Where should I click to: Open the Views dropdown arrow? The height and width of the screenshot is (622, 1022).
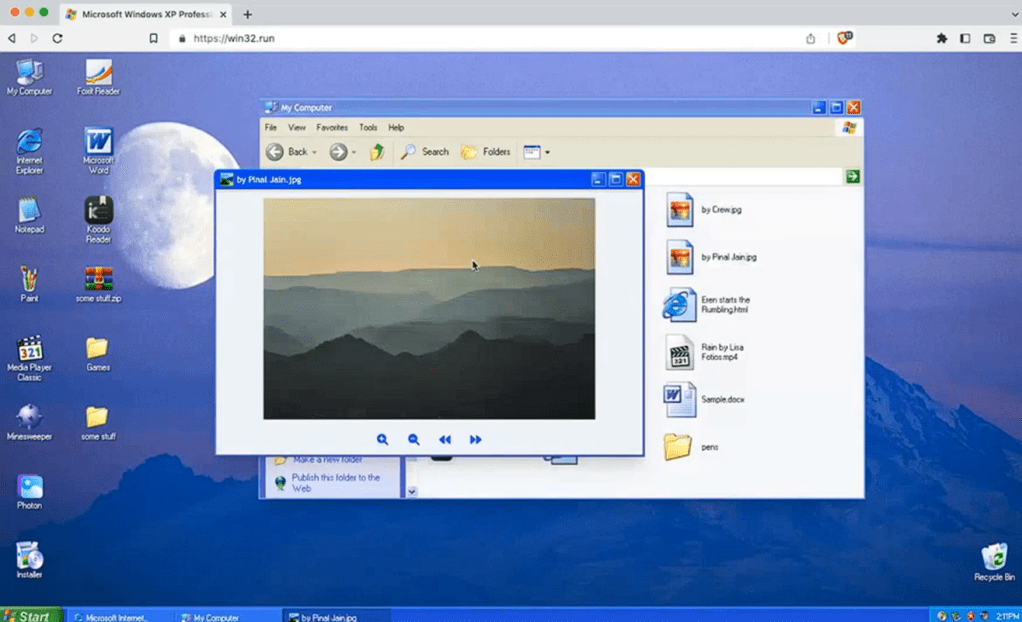(x=546, y=151)
